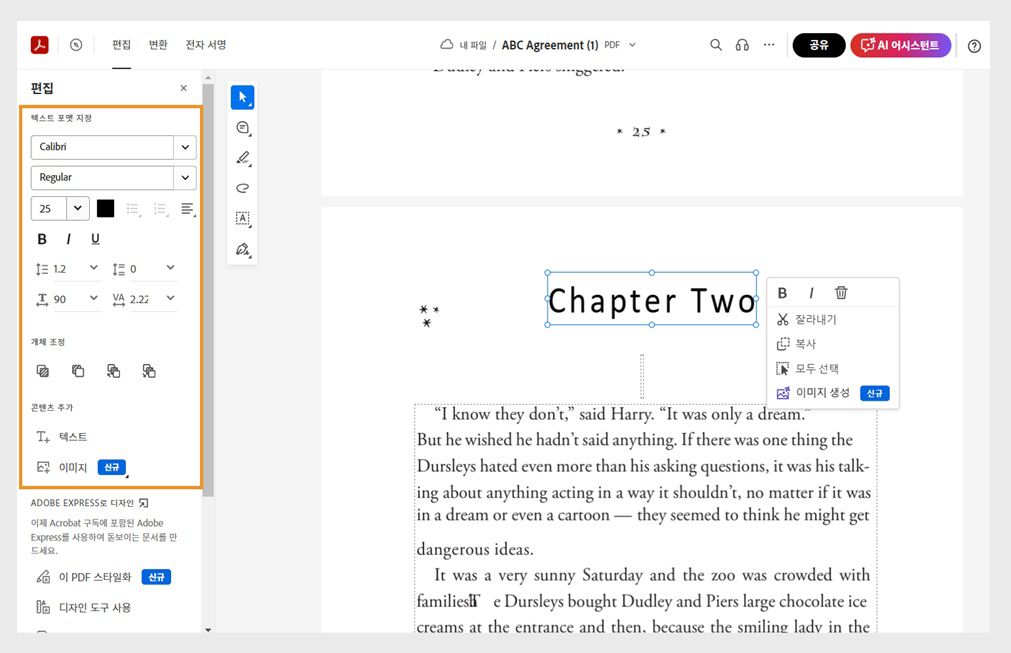Screen dimensions: 1011x653
Task: Switch to the 전자 서명 tab
Action: tap(206, 44)
